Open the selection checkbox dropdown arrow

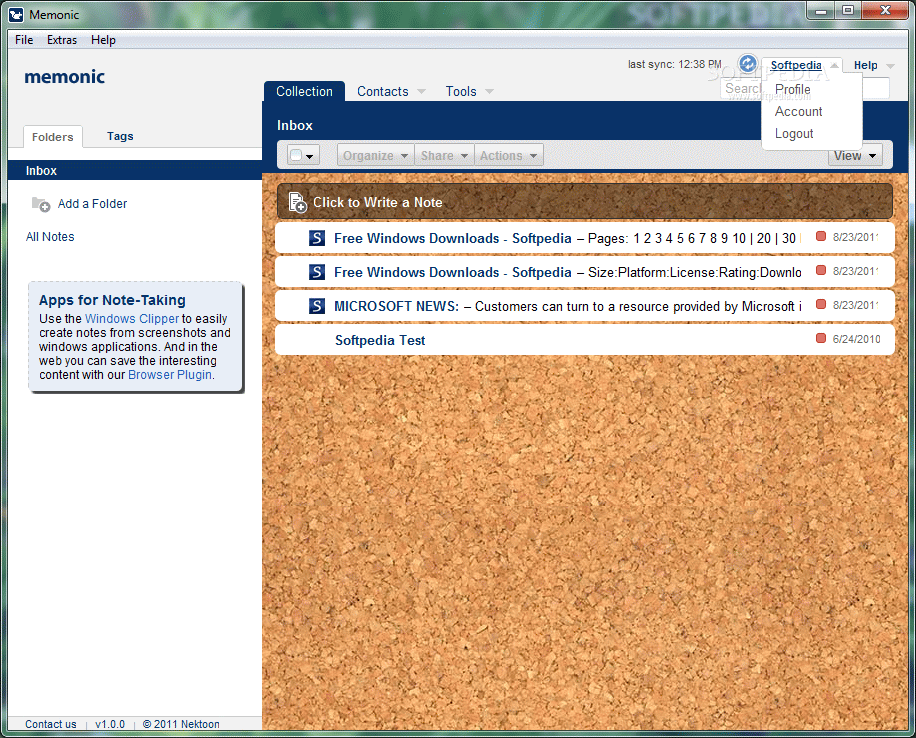point(310,156)
